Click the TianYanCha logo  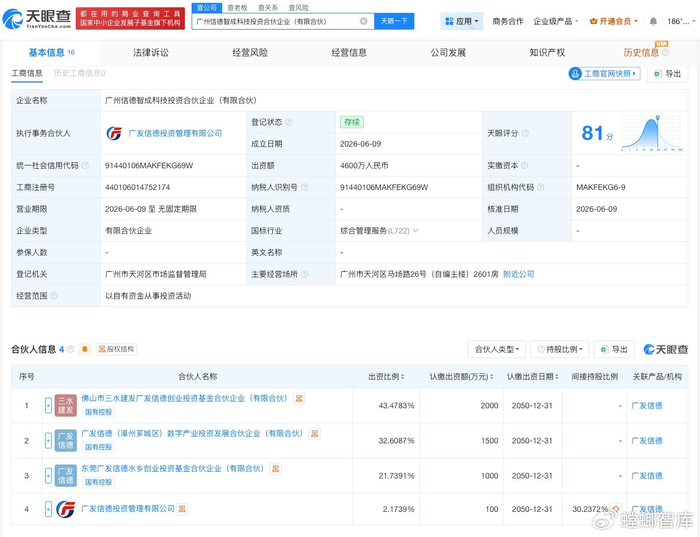tap(37, 19)
